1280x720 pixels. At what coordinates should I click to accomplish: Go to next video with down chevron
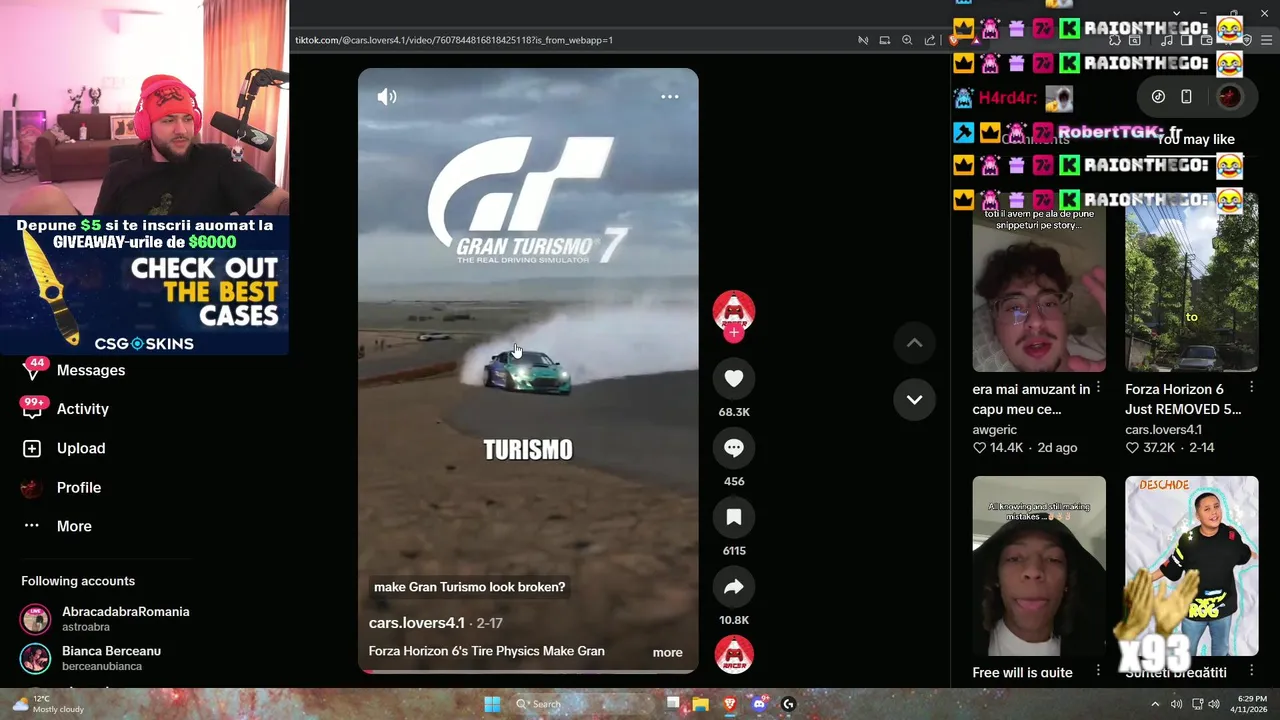(x=914, y=399)
